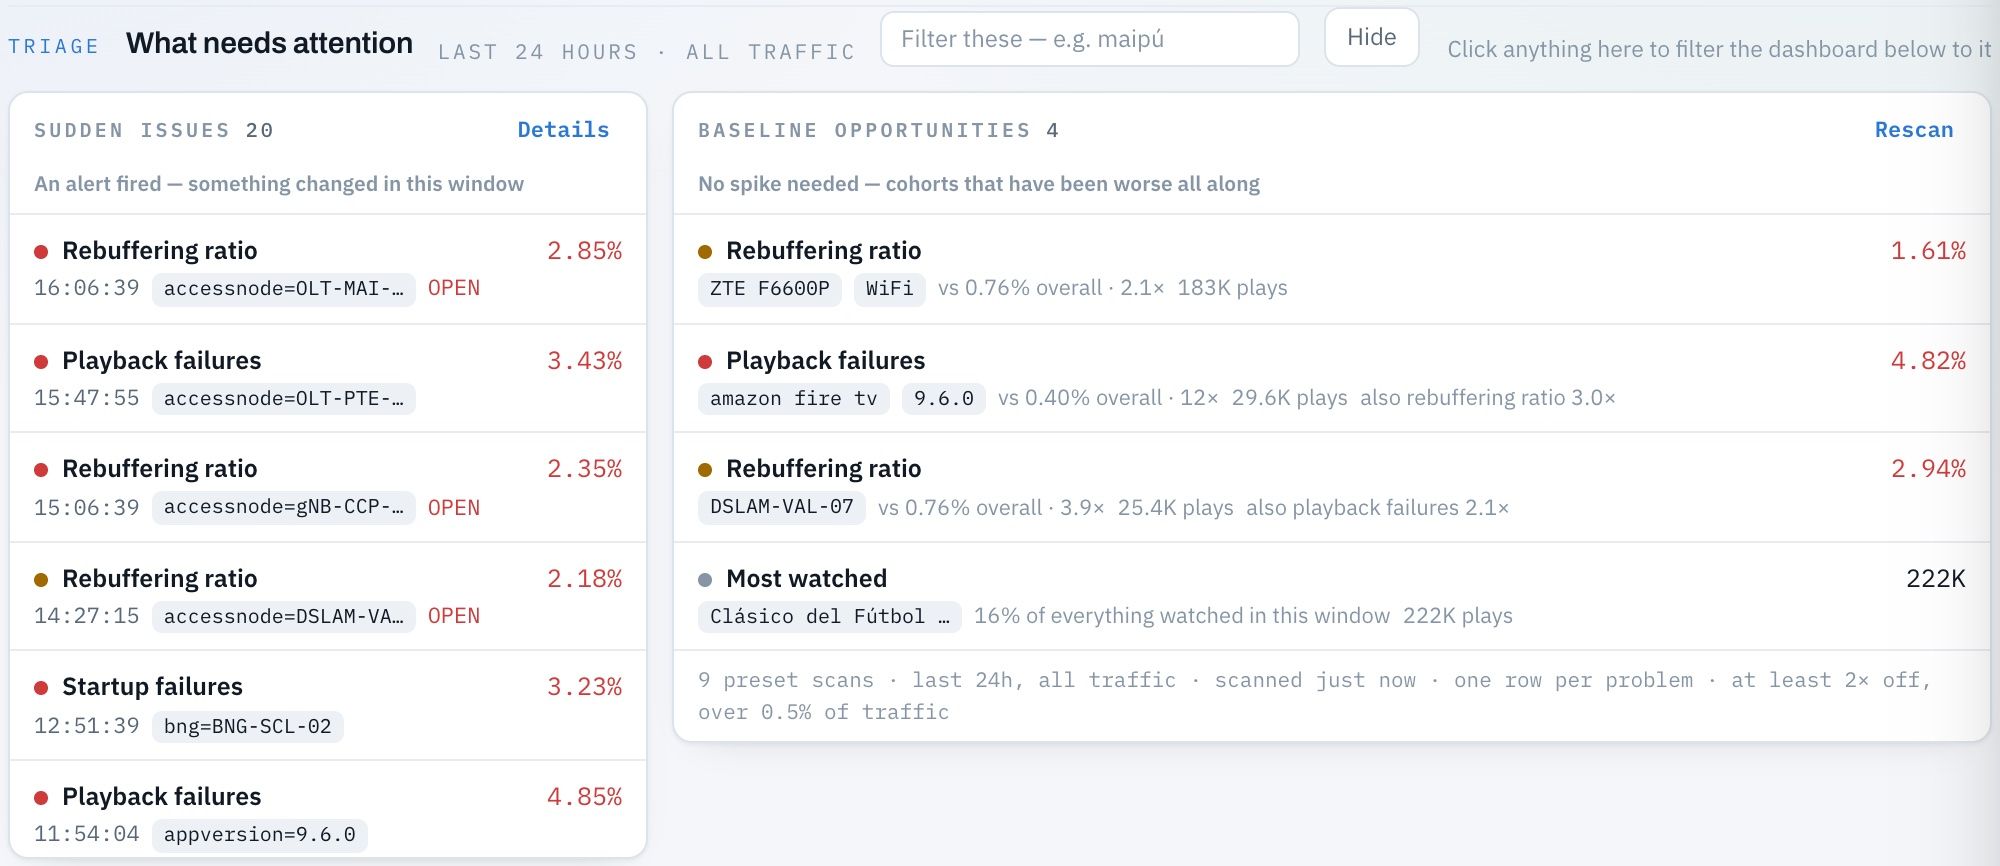This screenshot has height=866, width=2000.
Task: Select the DSLAM-VAL-07 cohort chip
Action: click(x=781, y=507)
